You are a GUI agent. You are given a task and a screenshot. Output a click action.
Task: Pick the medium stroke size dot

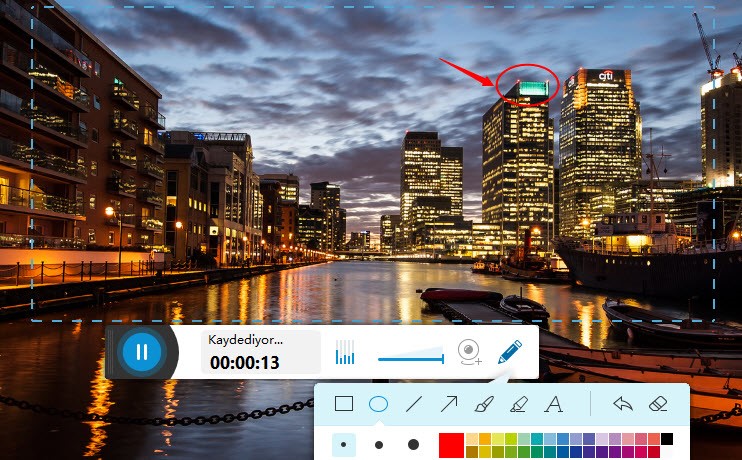[x=379, y=444]
